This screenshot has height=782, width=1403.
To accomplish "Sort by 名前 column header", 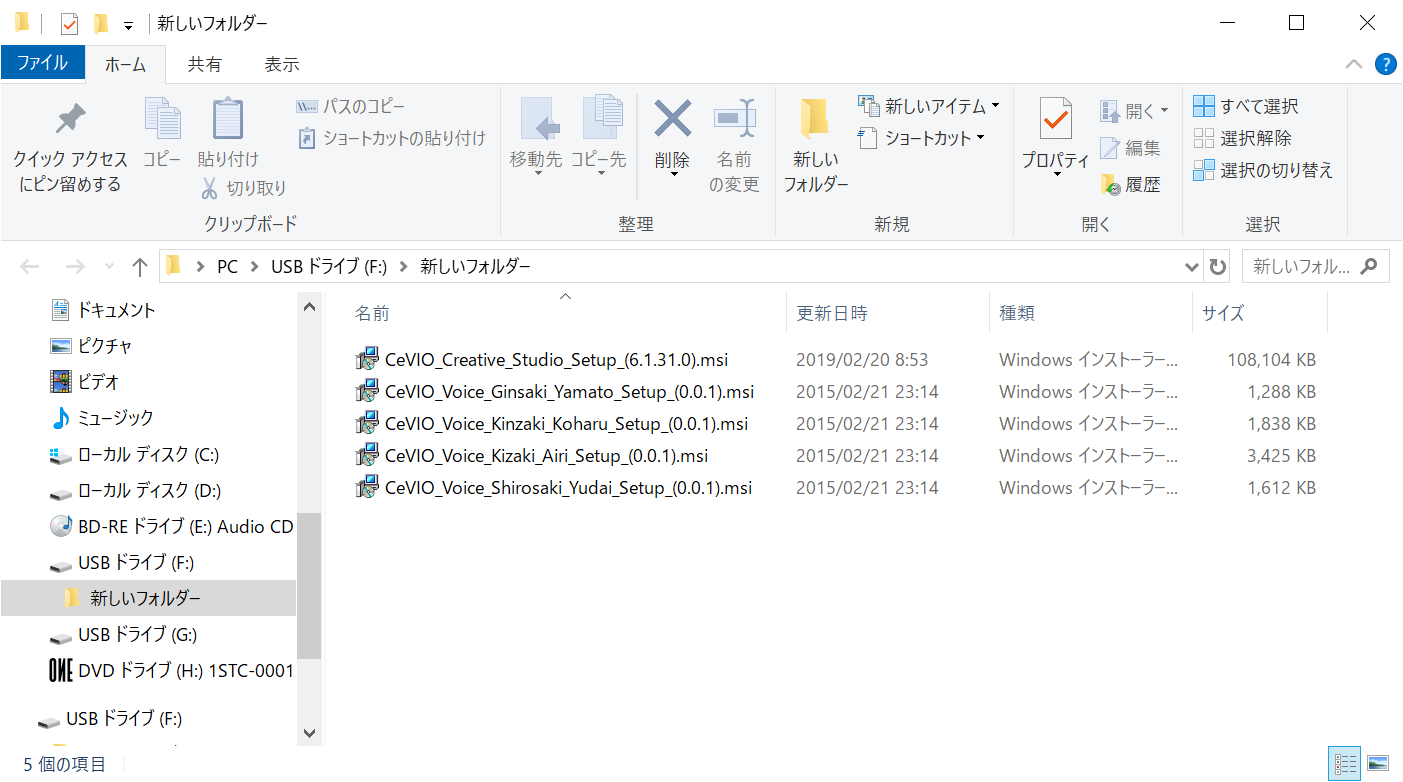I will click(x=372, y=314).
